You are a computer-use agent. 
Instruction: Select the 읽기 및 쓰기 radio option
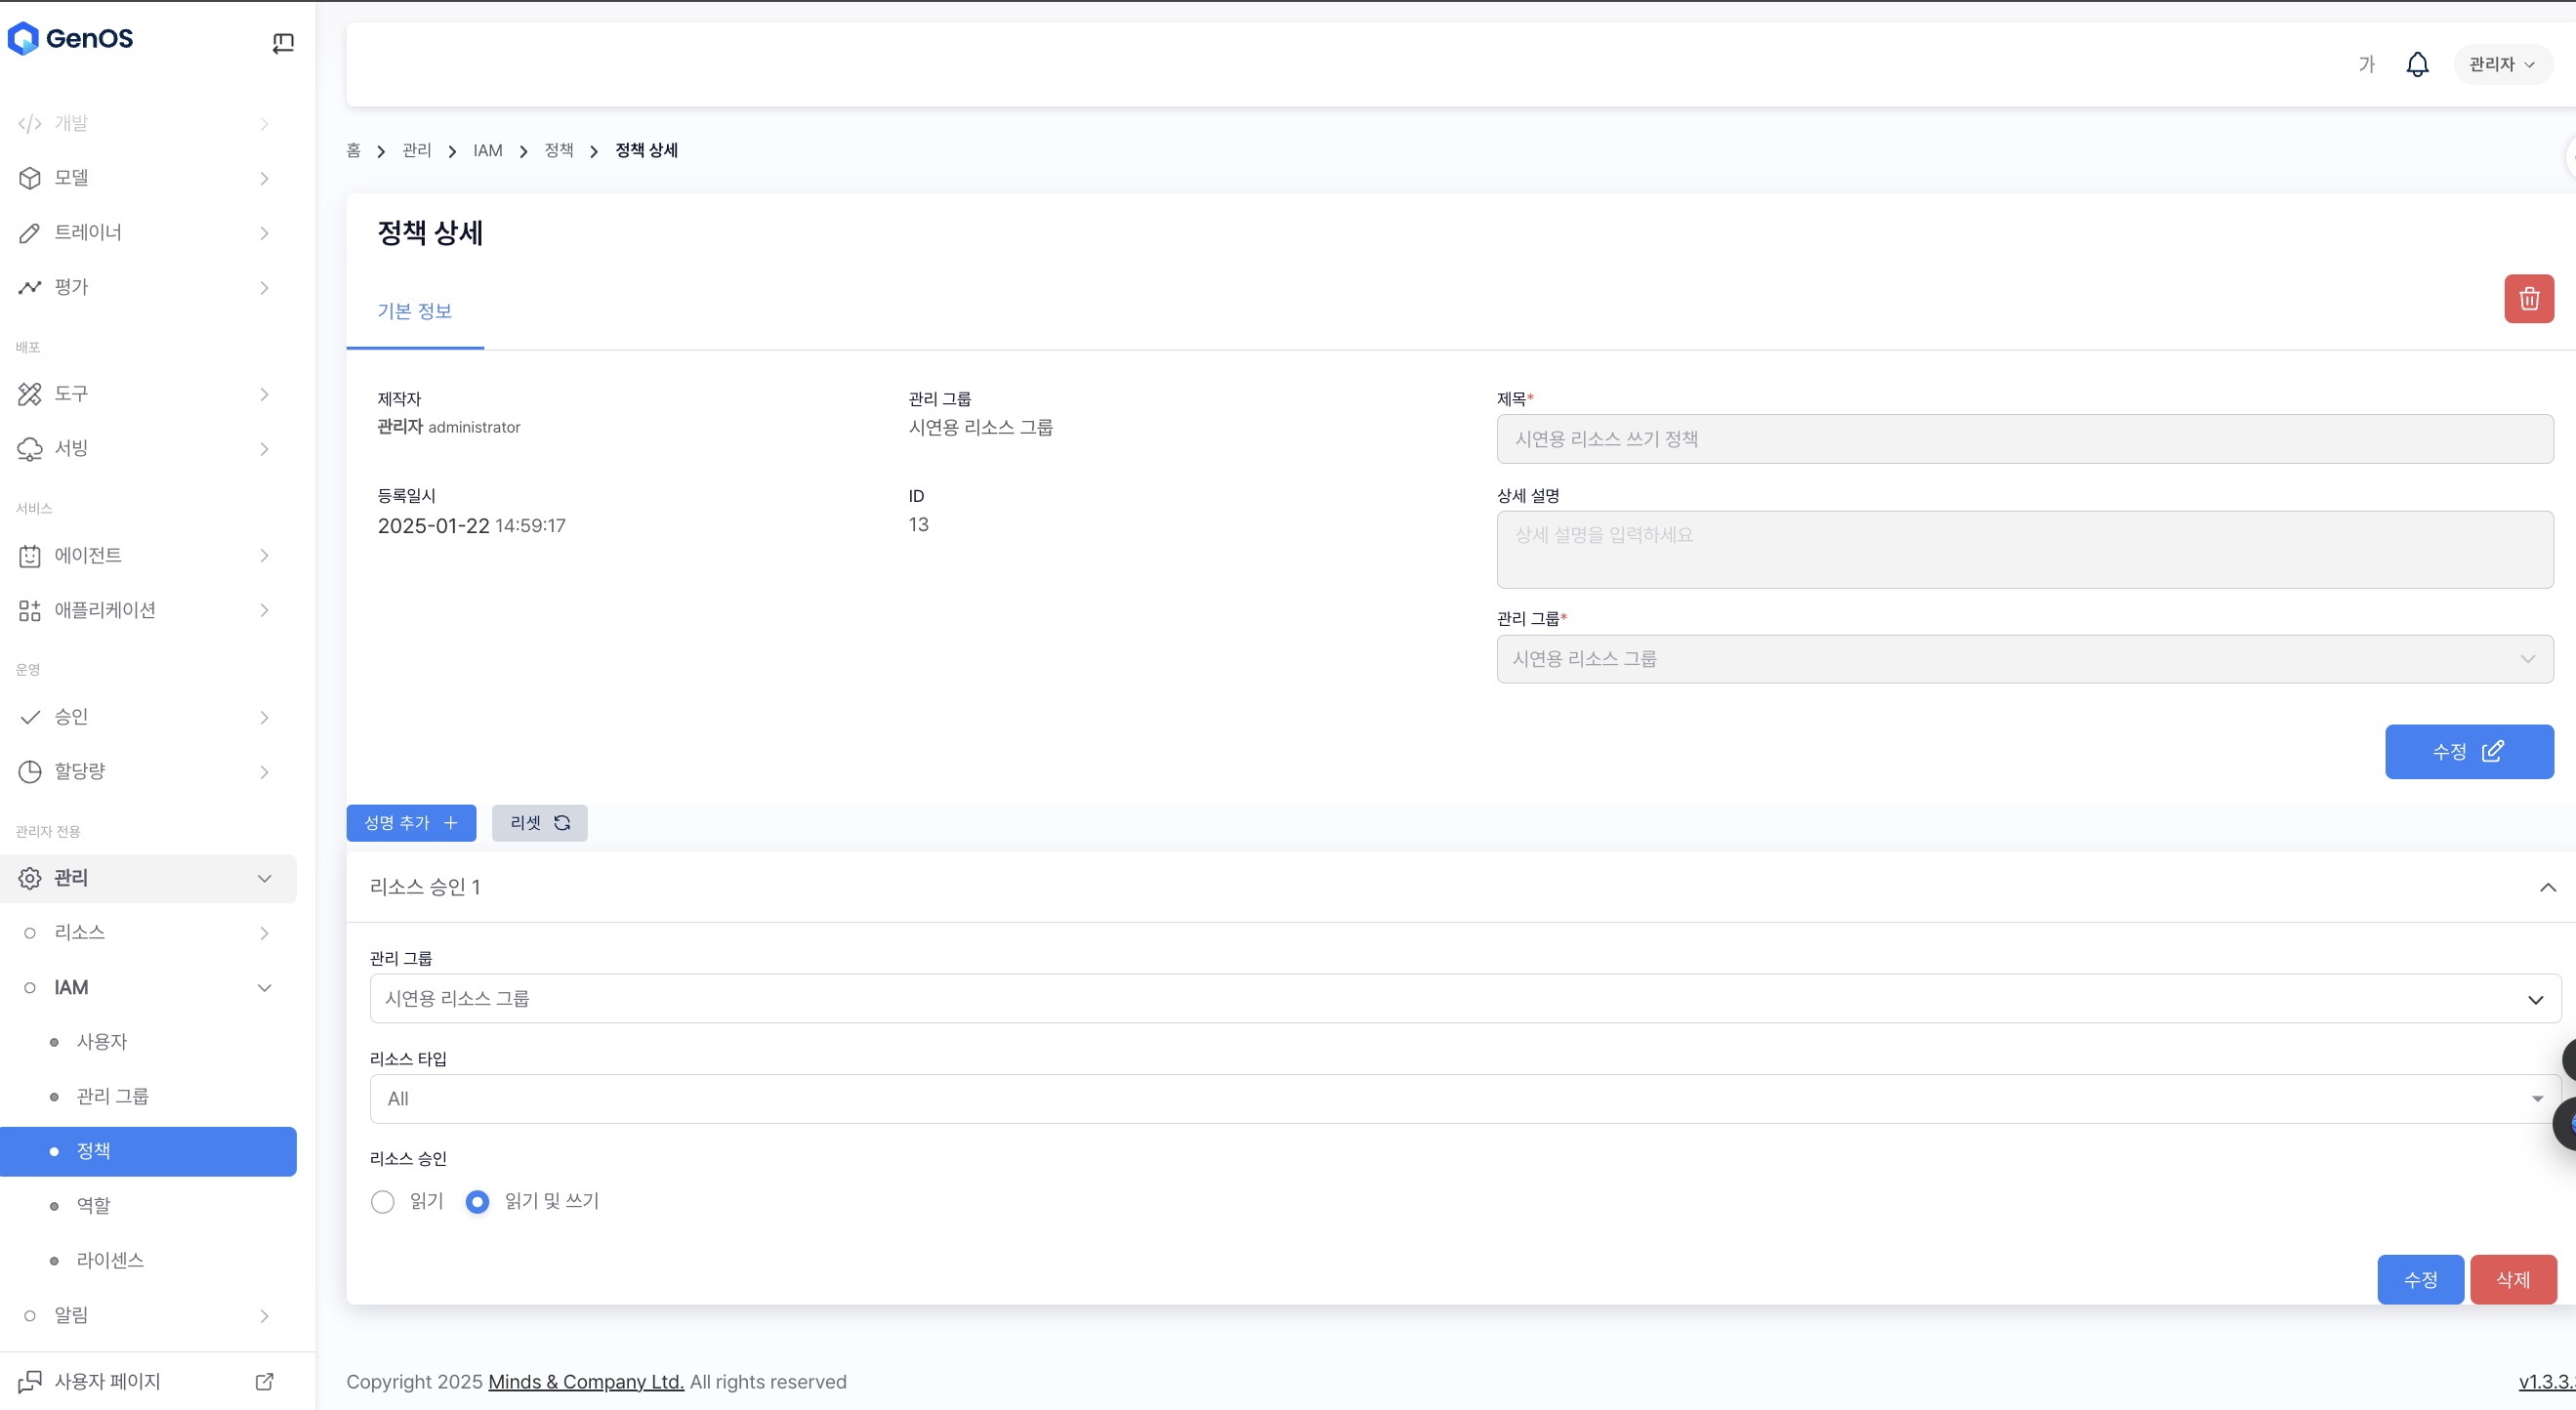pos(477,1201)
